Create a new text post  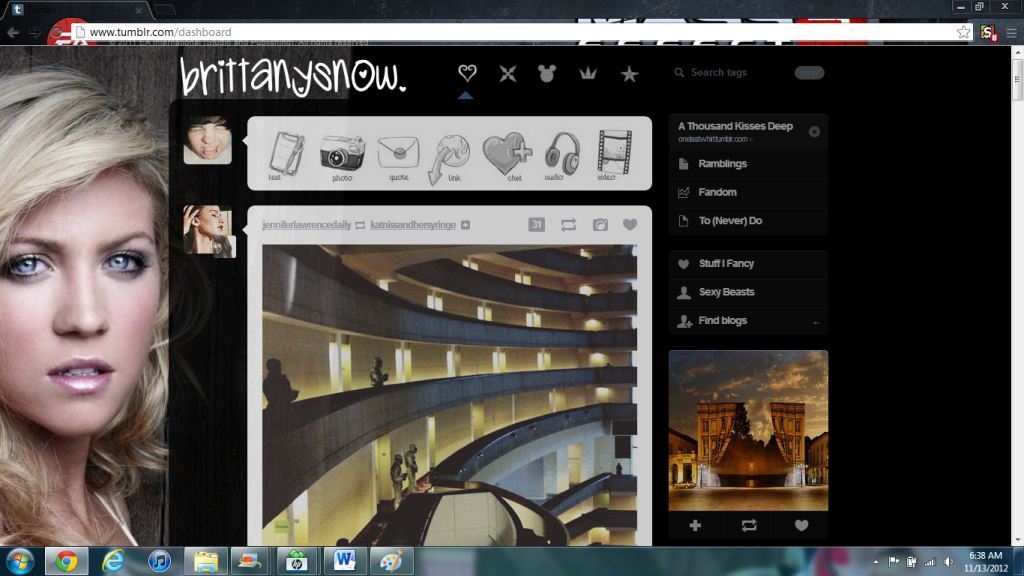click(x=285, y=155)
